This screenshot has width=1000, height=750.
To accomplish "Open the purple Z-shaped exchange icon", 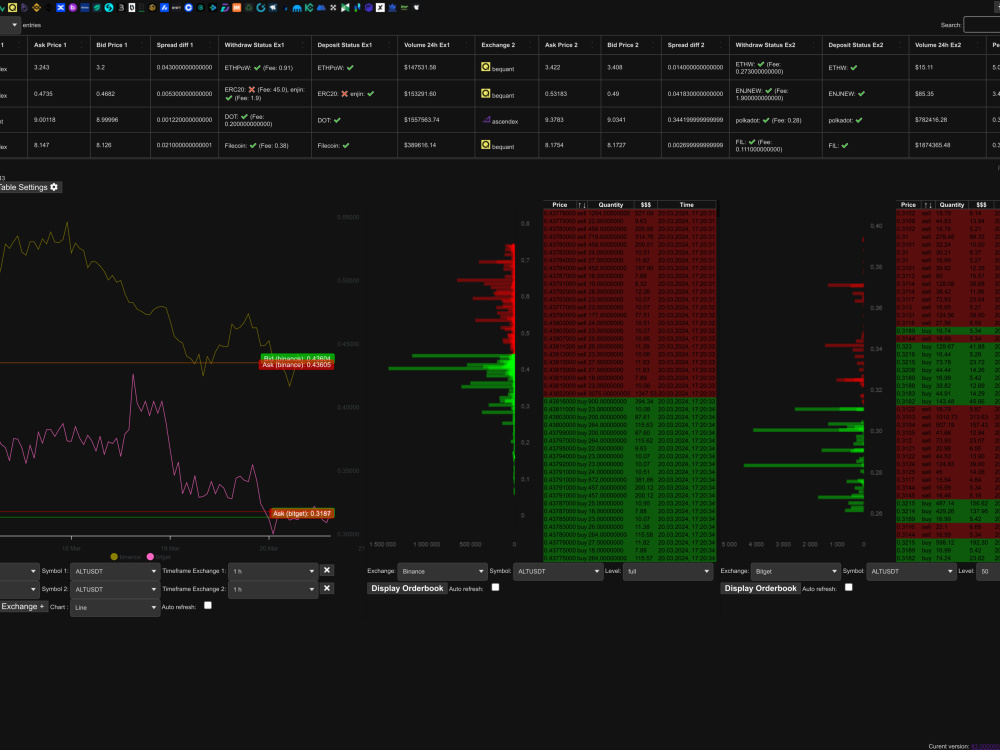I will 225,8.
